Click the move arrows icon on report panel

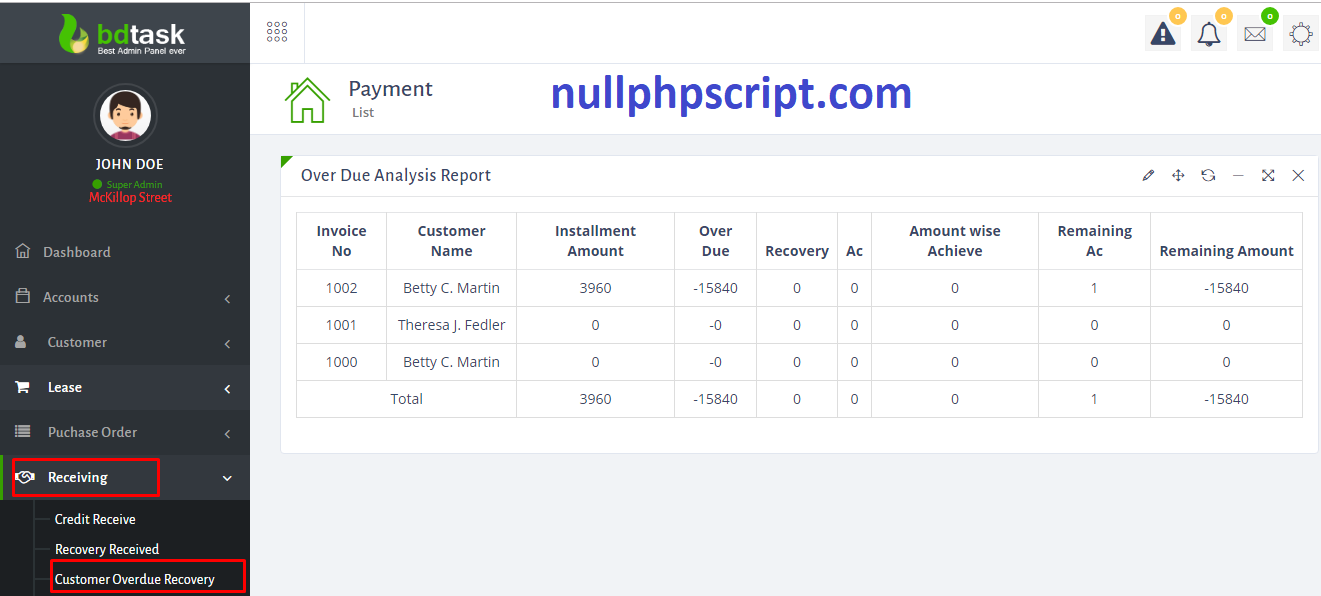[1178, 176]
